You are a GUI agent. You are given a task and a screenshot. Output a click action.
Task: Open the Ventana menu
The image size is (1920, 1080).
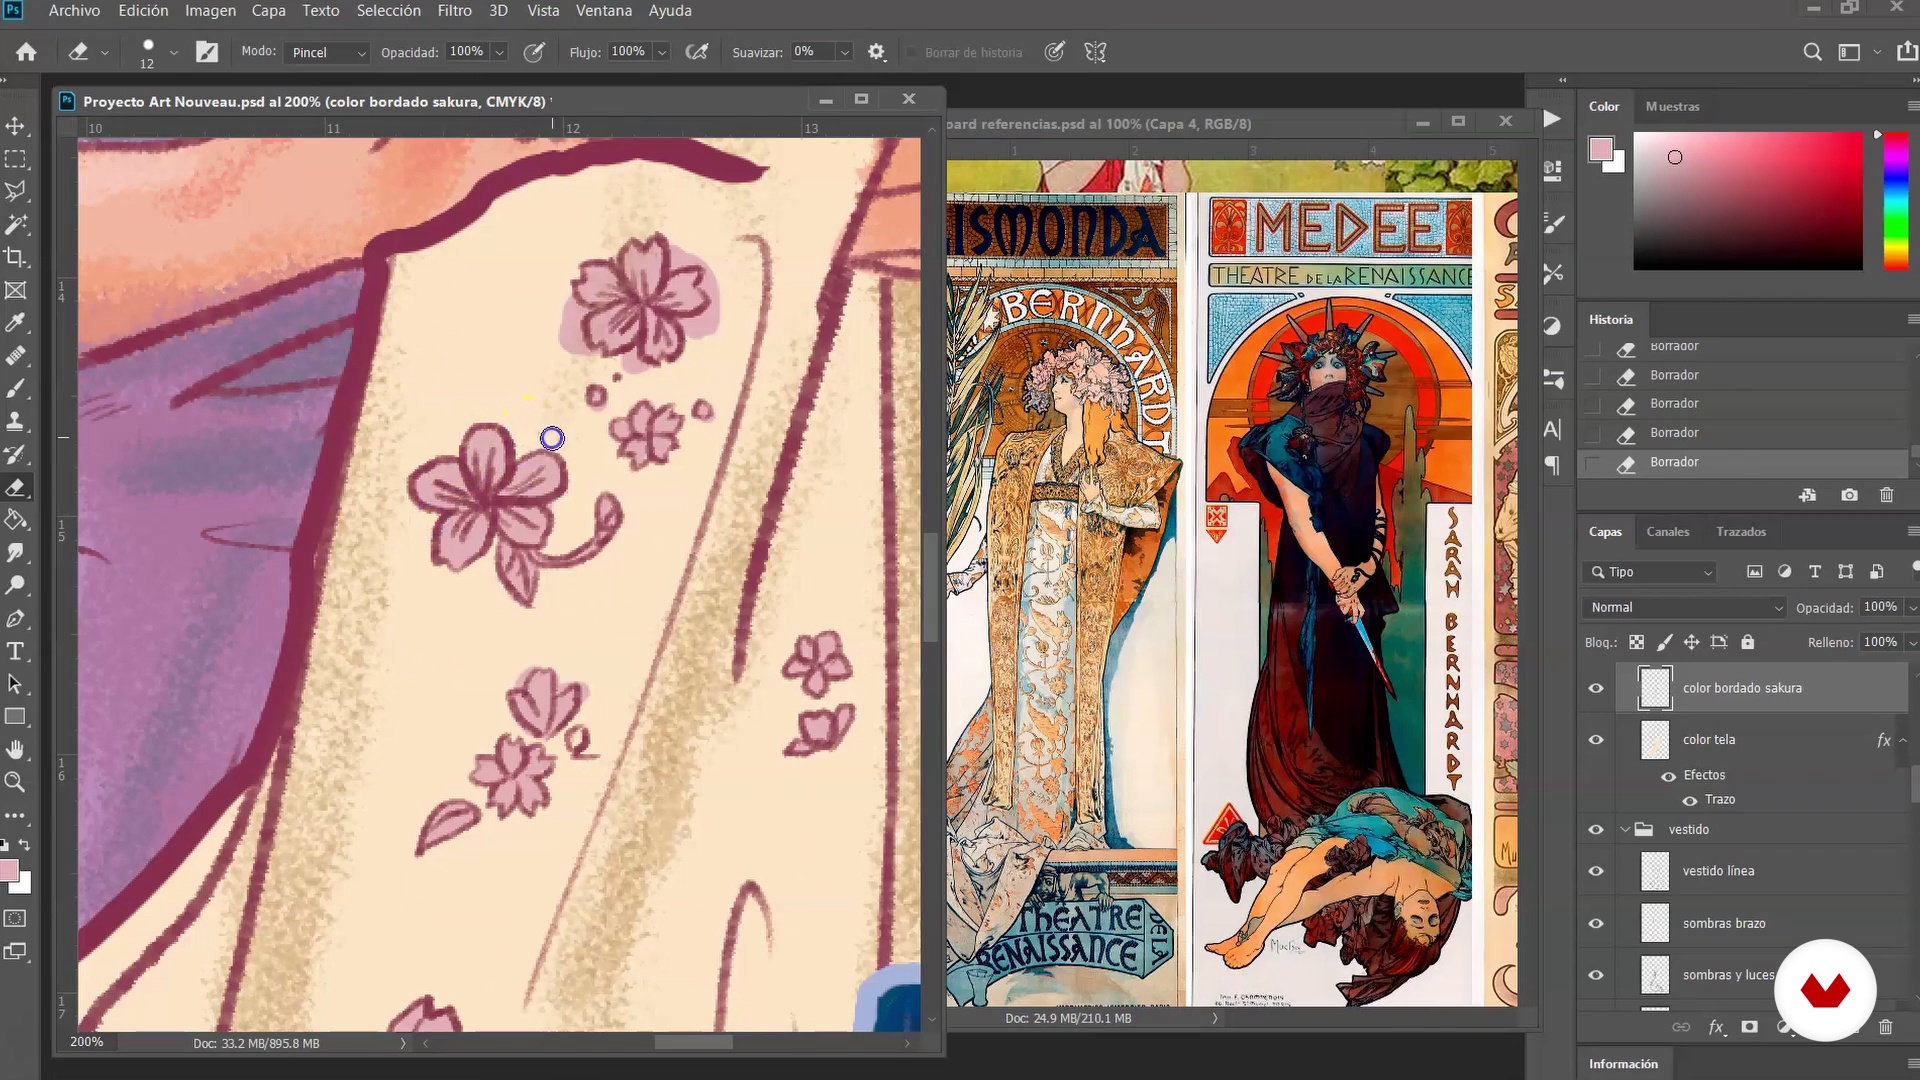click(x=604, y=10)
